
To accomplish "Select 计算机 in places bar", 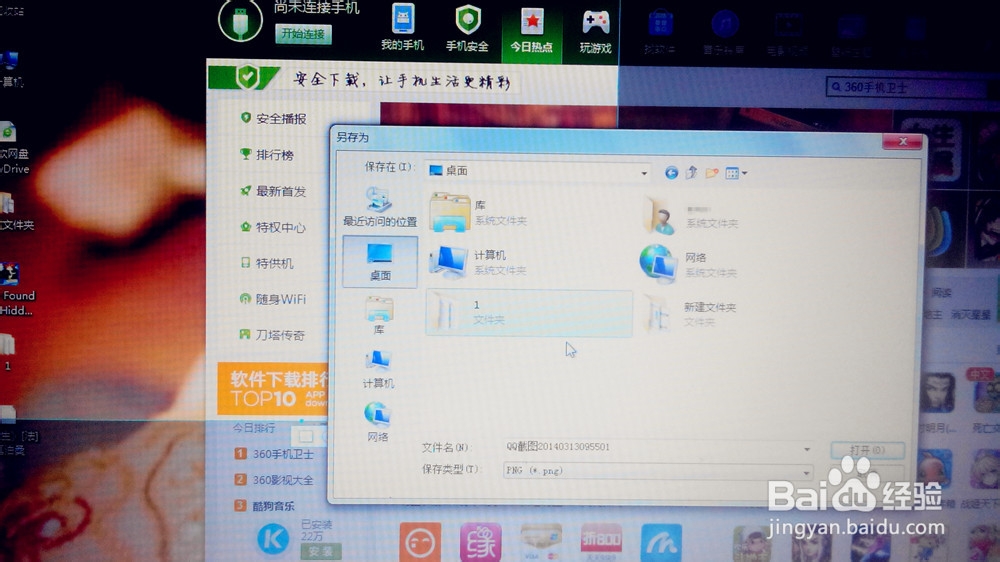I will click(x=378, y=369).
